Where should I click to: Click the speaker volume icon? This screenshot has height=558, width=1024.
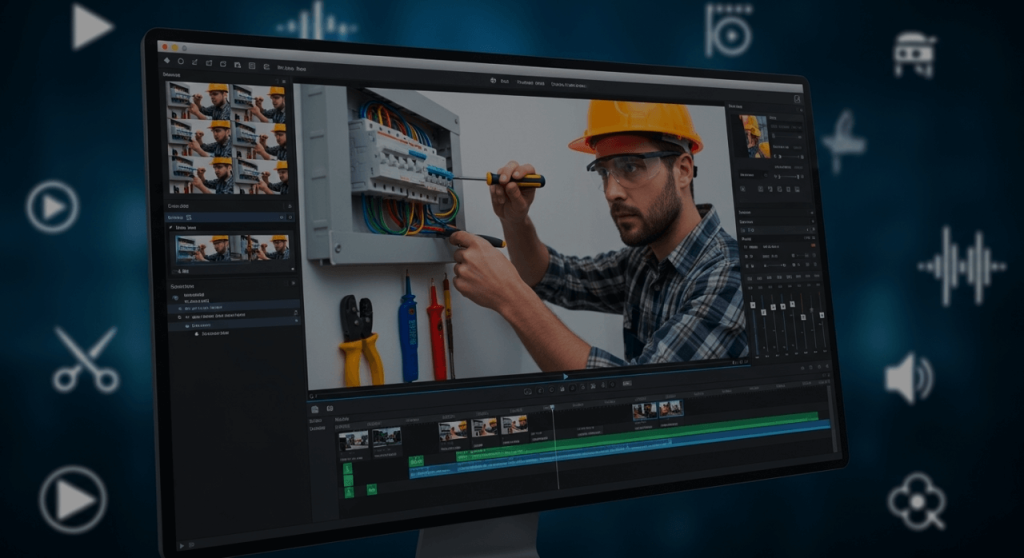click(908, 379)
